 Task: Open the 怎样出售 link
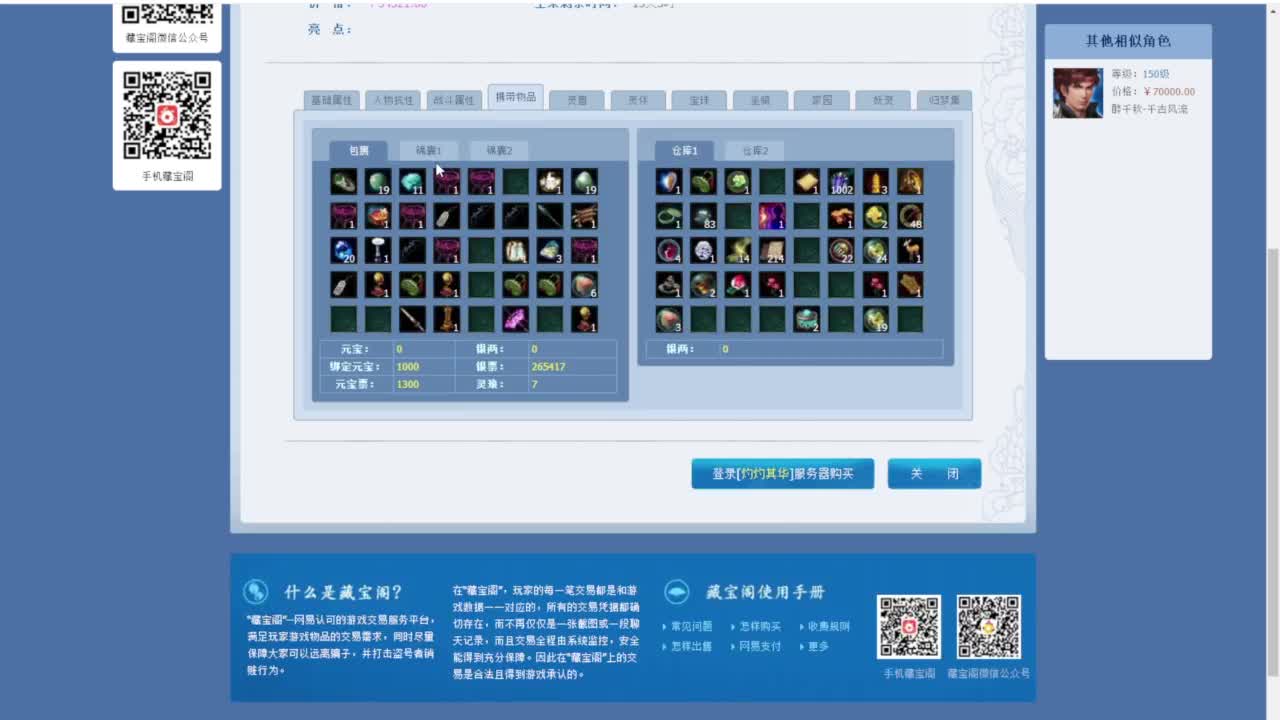[691, 647]
